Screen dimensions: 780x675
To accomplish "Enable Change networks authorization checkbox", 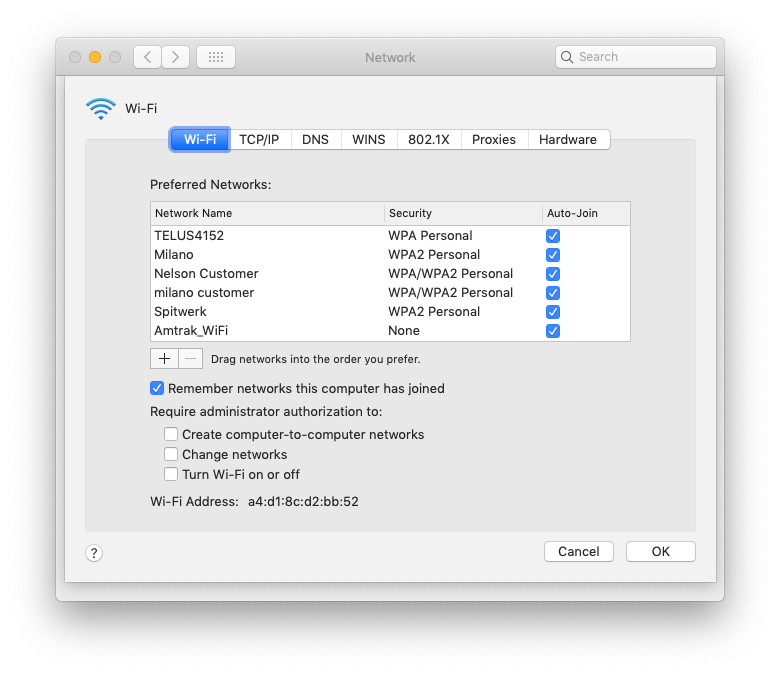I will coord(171,454).
